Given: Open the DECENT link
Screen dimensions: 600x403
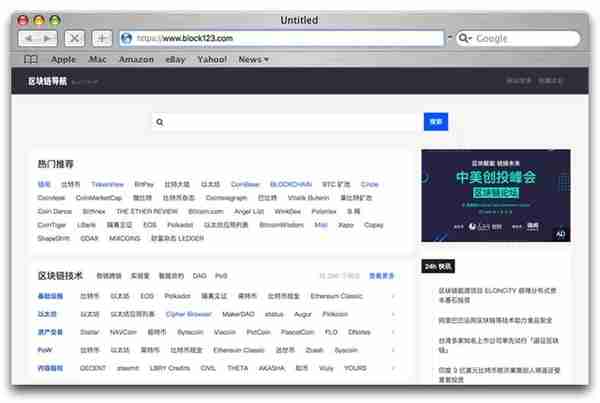Looking at the screenshot, I should 93,368.
